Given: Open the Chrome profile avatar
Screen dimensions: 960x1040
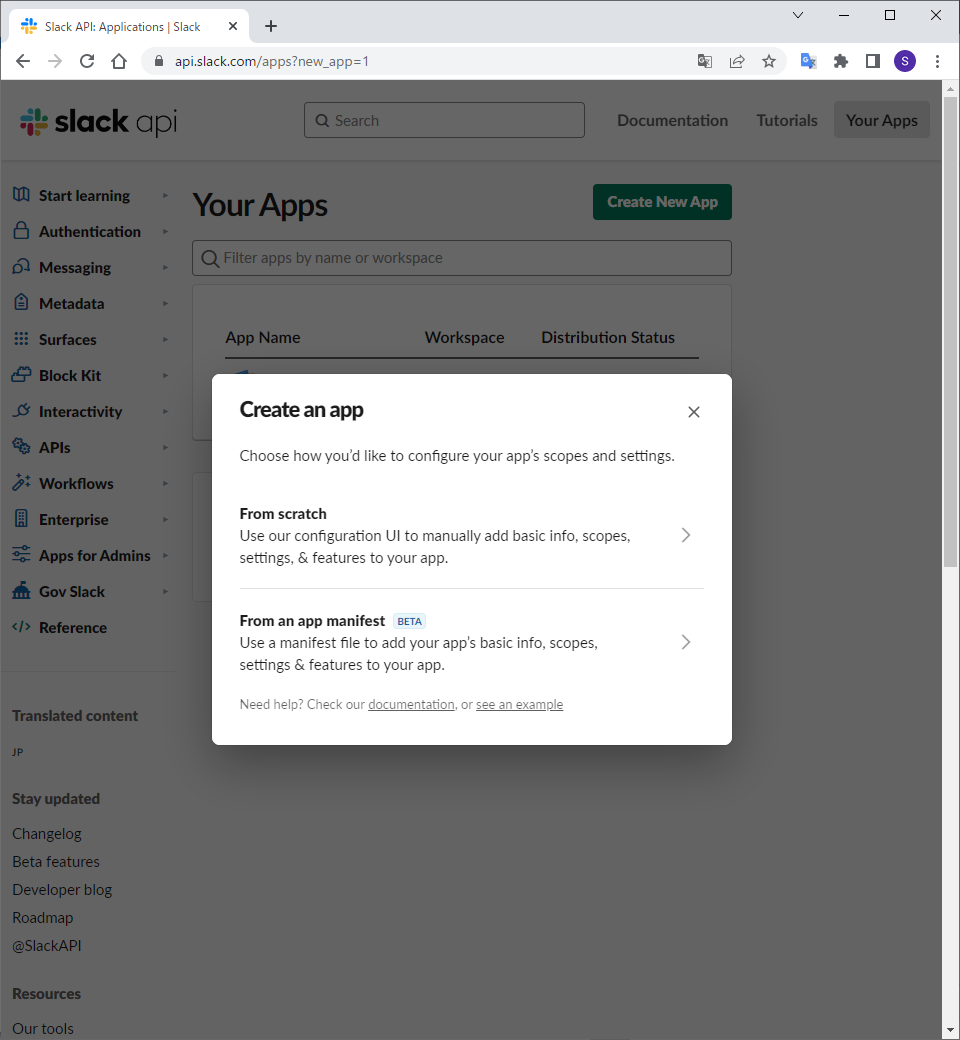Looking at the screenshot, I should point(905,61).
